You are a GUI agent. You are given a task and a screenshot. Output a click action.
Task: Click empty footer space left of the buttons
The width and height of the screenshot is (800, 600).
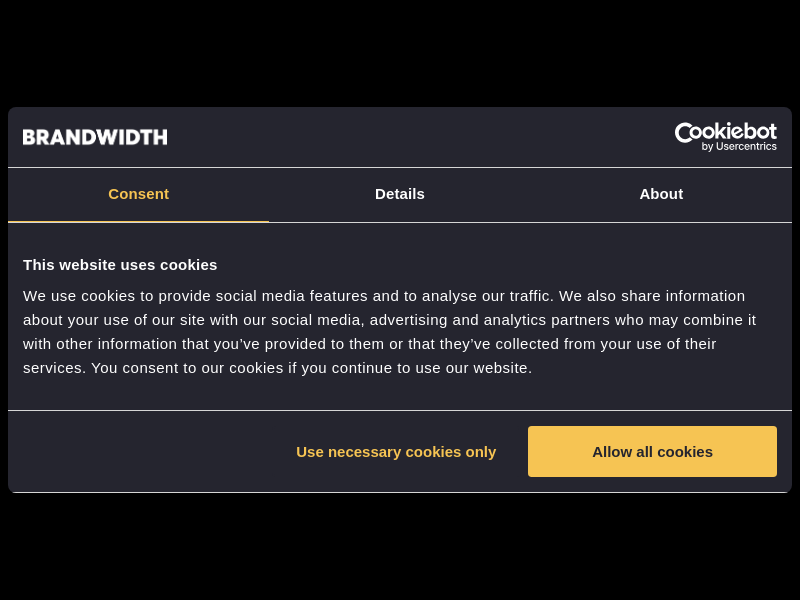[x=140, y=452]
